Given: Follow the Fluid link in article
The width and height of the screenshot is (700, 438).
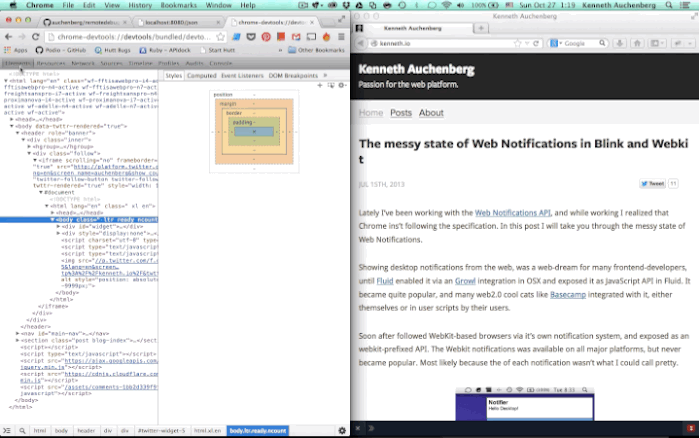Looking at the screenshot, I should click(385, 281).
